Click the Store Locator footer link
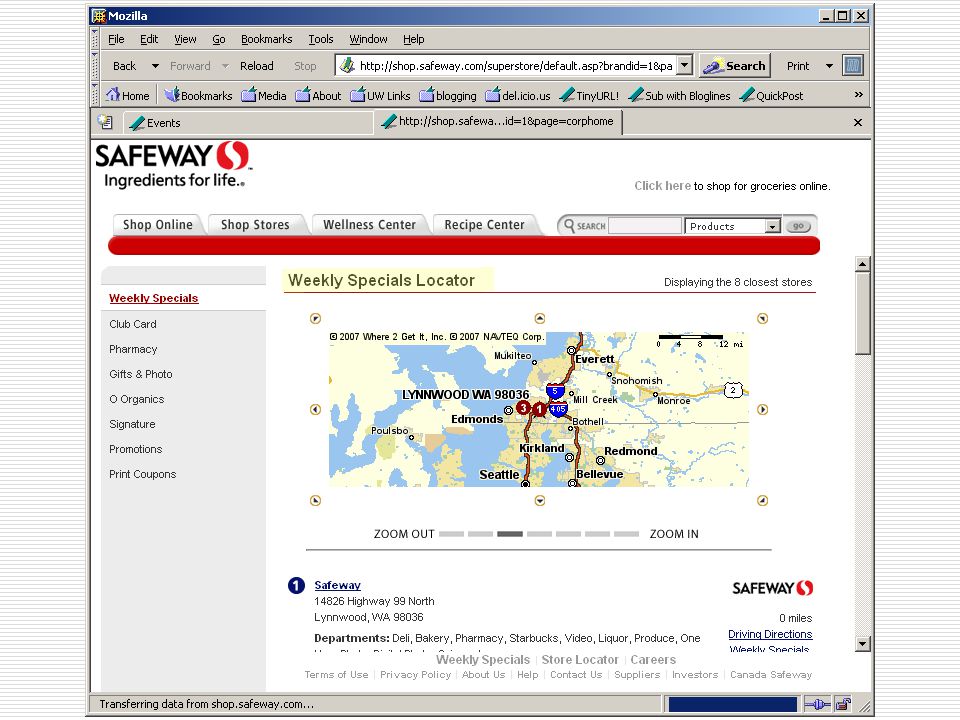960x720 pixels. click(580, 659)
